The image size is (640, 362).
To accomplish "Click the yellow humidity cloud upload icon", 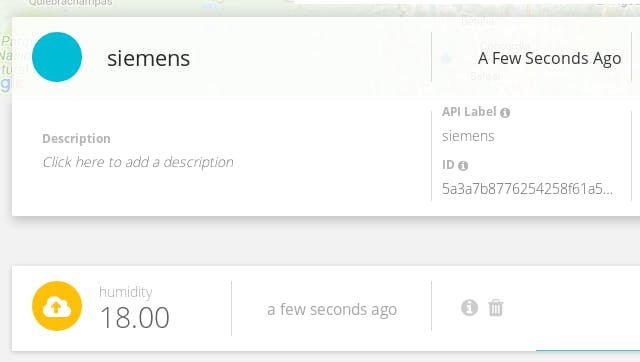I will pyautogui.click(x=57, y=306).
